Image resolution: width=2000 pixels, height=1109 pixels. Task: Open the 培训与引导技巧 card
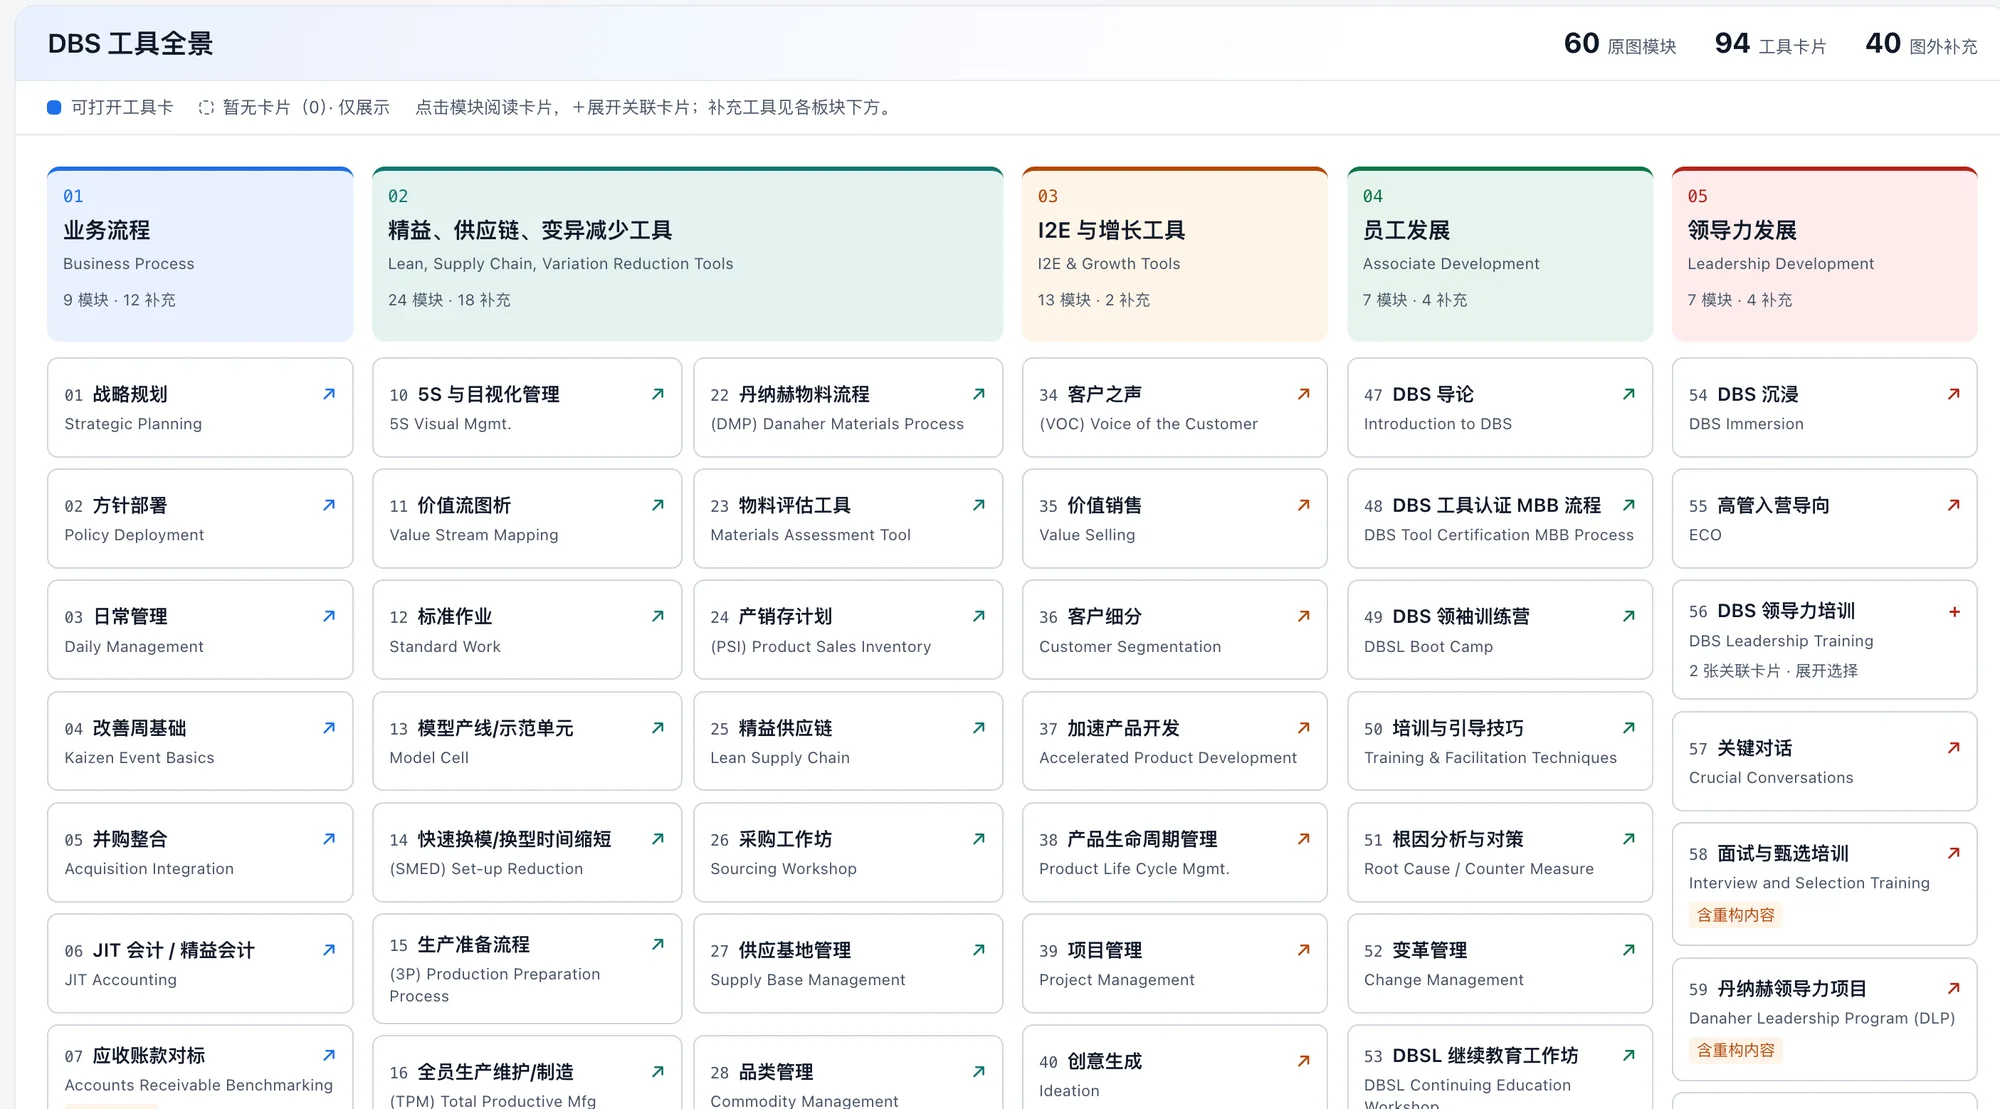[x=1500, y=741]
